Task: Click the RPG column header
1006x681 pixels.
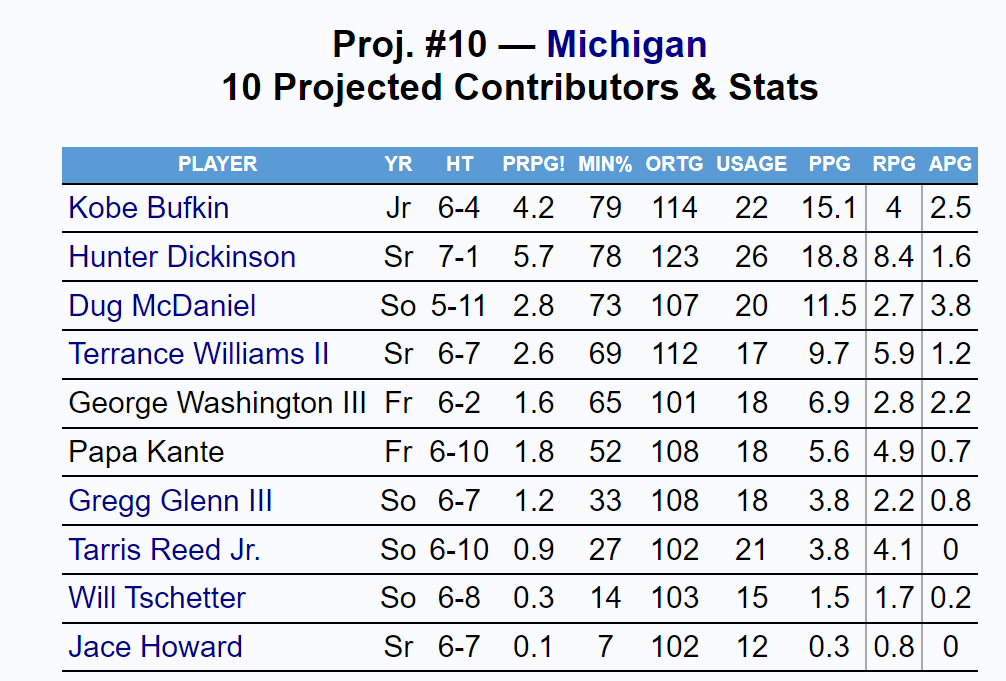Action: [x=893, y=165]
